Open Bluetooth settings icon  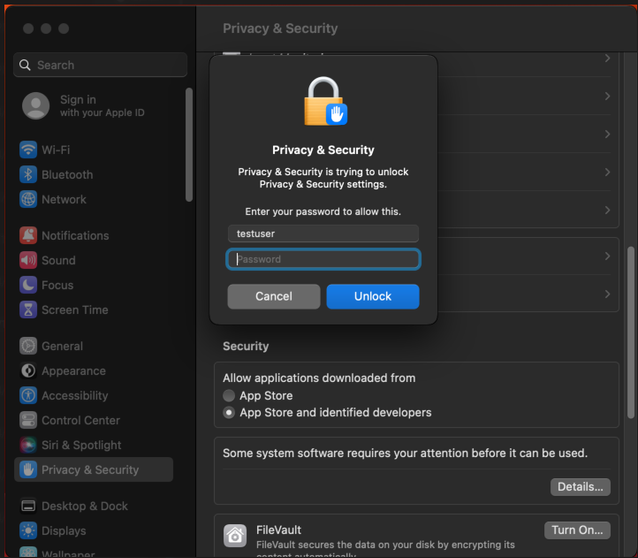click(28, 175)
